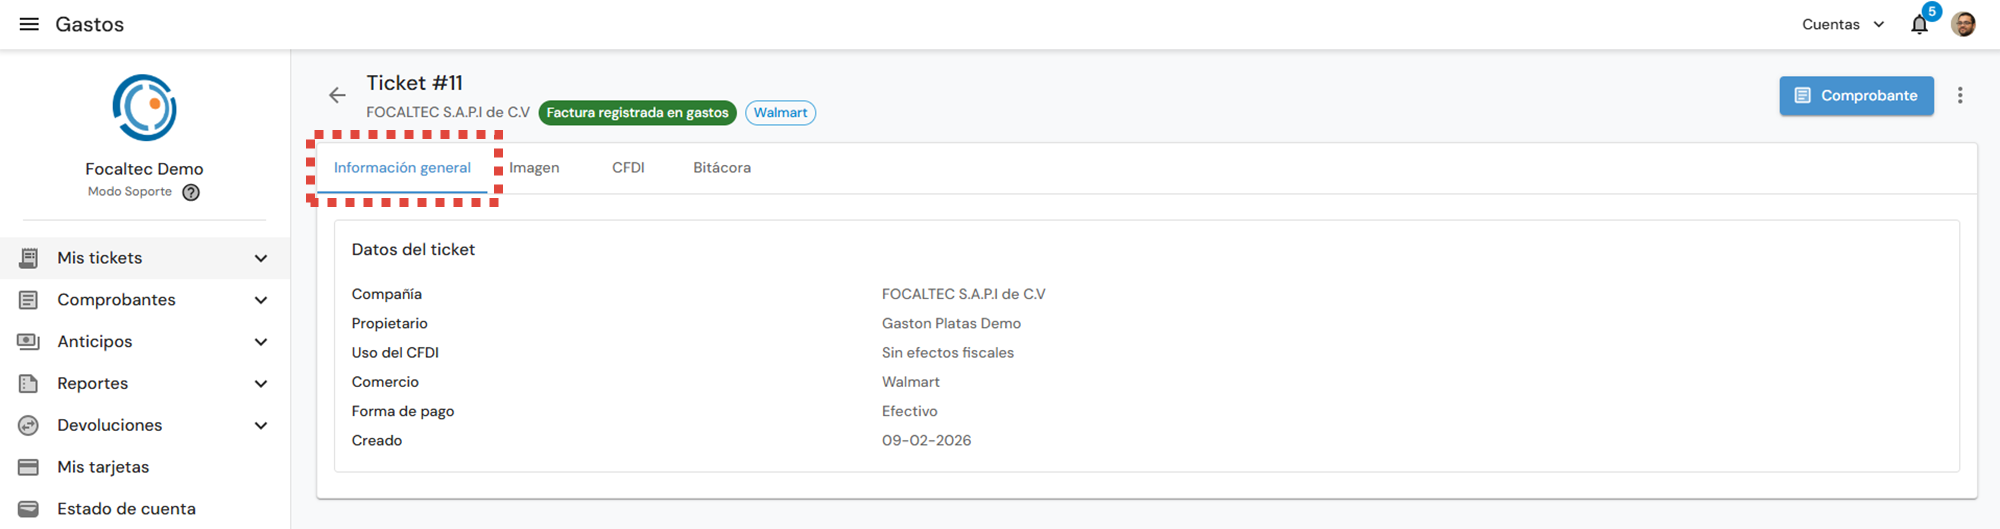Click the Creado label
The height and width of the screenshot is (529, 2000).
point(377,441)
